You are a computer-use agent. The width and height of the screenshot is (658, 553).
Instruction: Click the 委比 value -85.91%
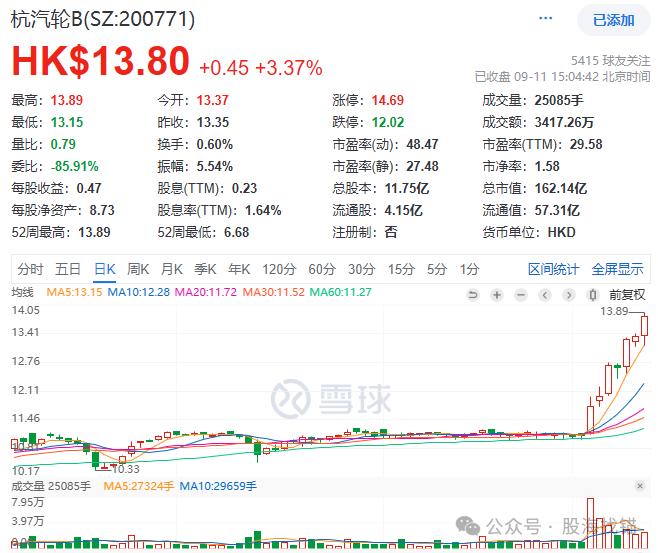click(x=75, y=166)
